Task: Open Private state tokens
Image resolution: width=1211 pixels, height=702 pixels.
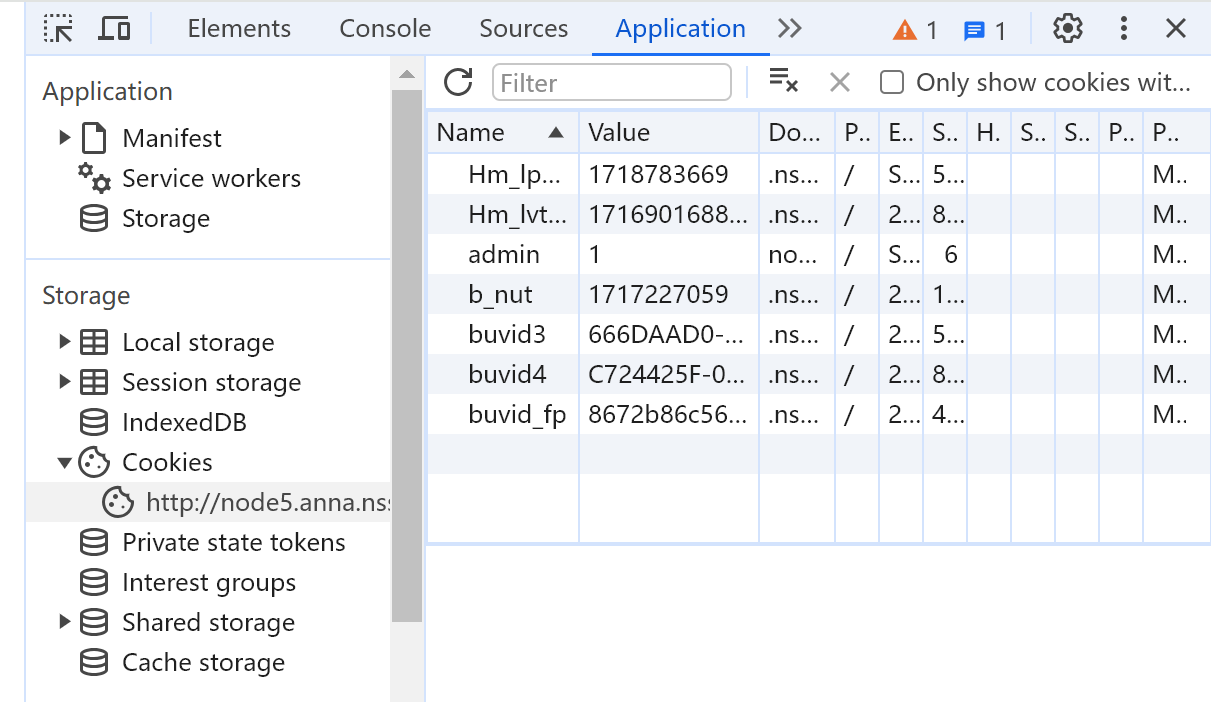Action: point(234,542)
